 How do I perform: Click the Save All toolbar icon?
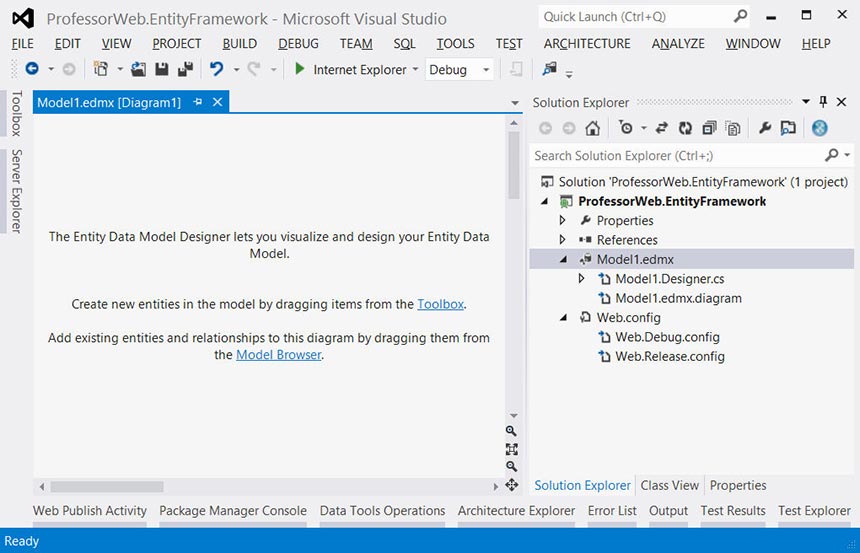[185, 69]
